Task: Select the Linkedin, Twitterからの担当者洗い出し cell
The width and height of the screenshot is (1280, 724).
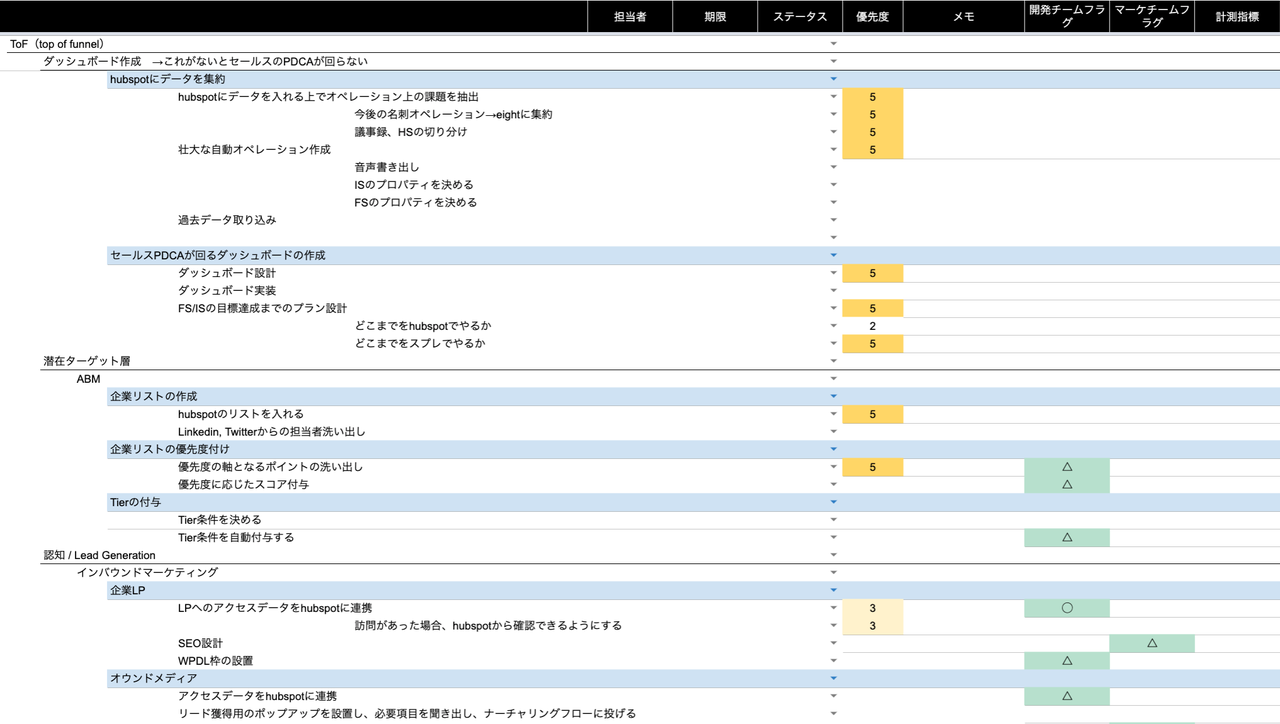Action: (271, 432)
